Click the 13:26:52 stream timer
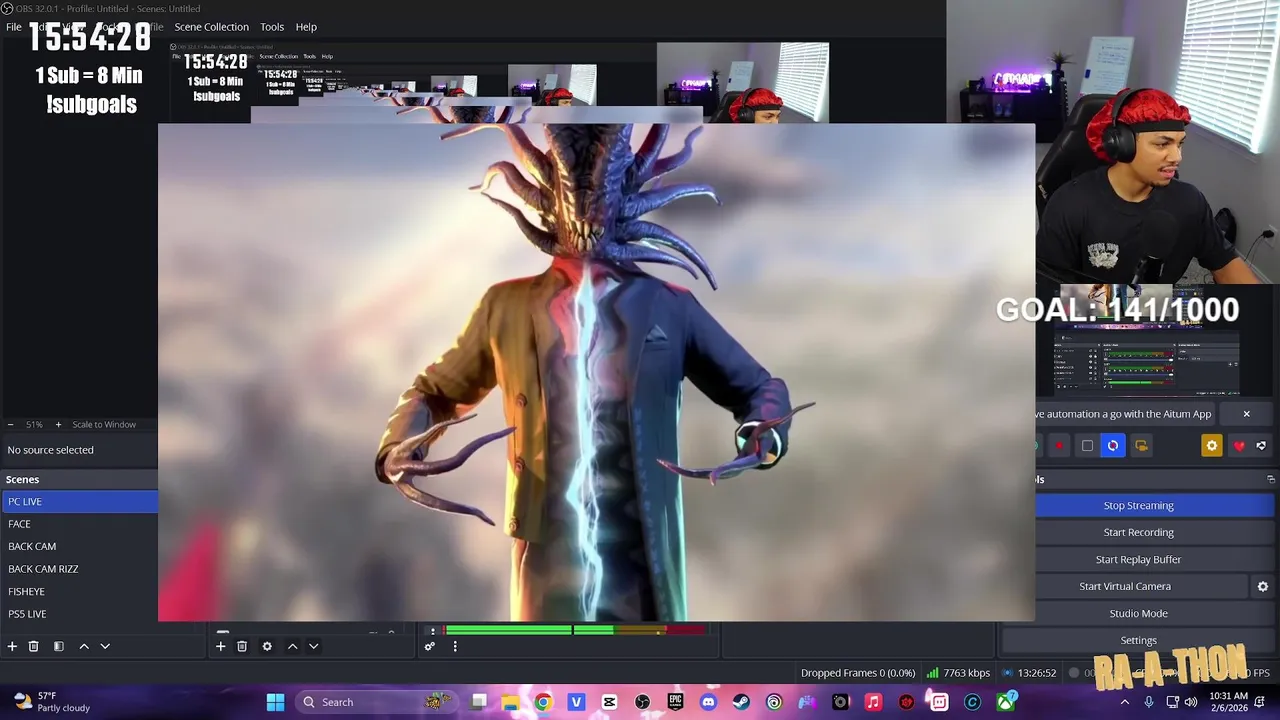 click(x=1029, y=673)
